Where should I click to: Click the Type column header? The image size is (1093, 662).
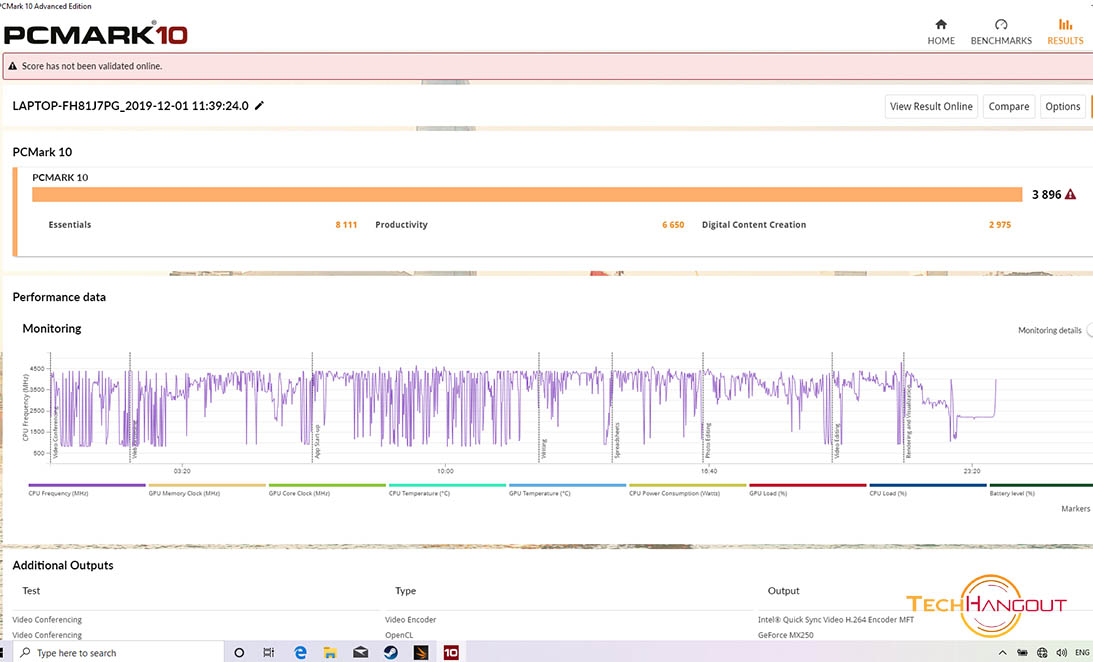tap(405, 591)
